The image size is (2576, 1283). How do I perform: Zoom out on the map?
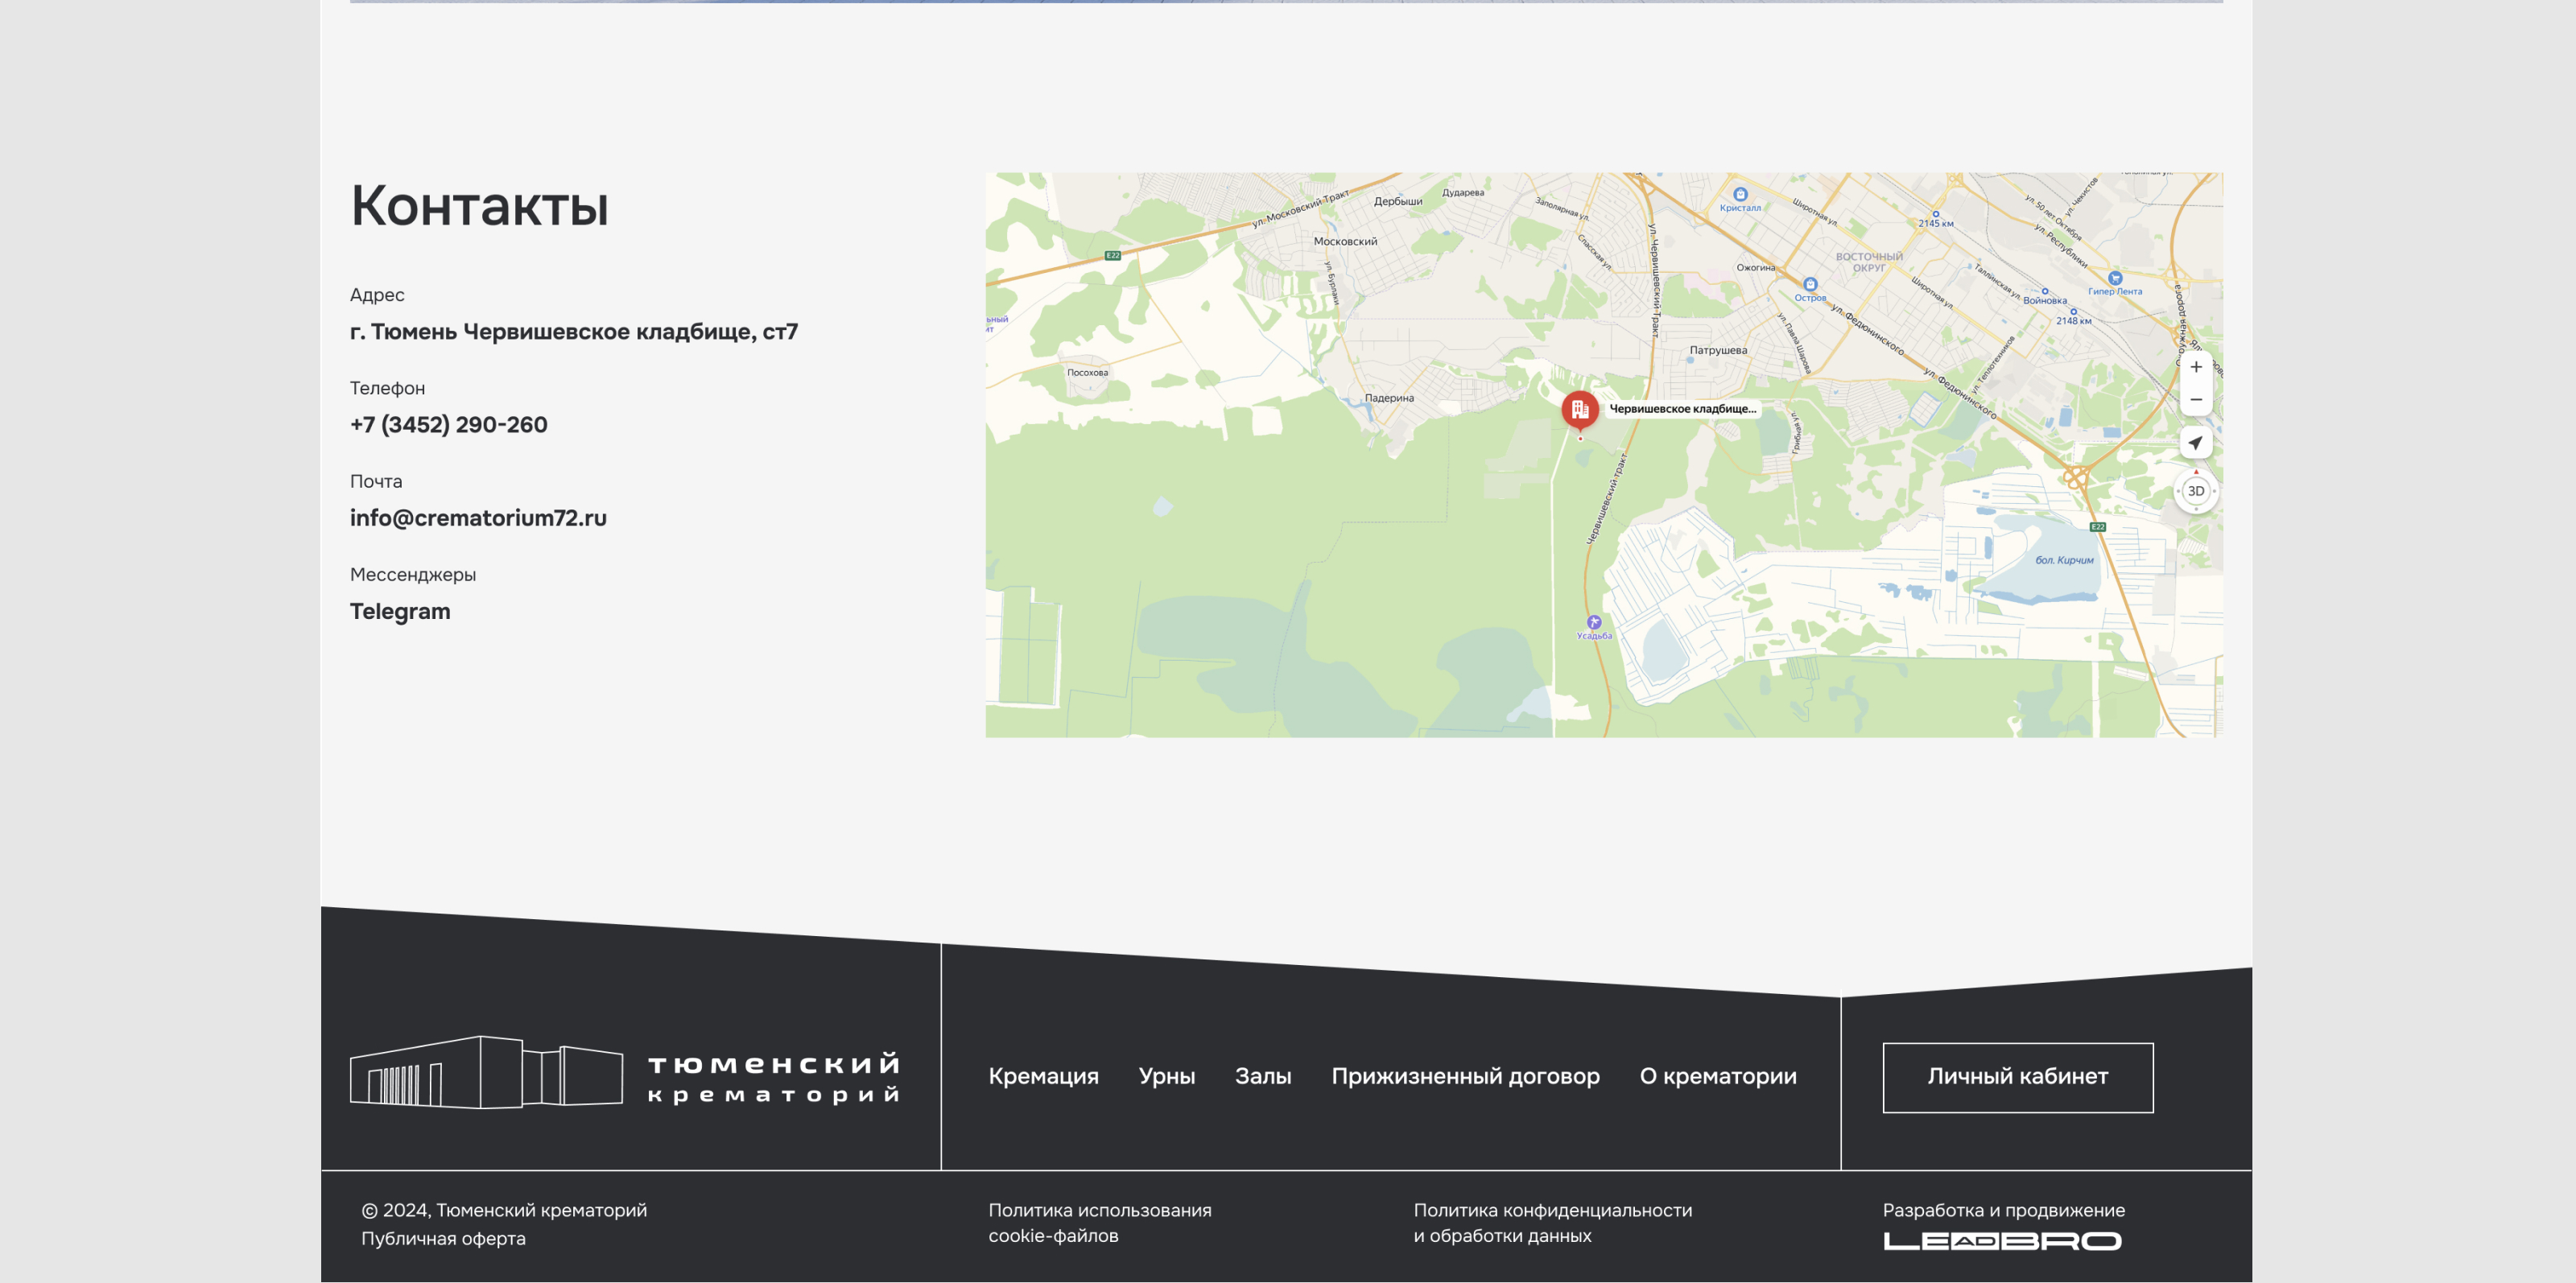2195,400
